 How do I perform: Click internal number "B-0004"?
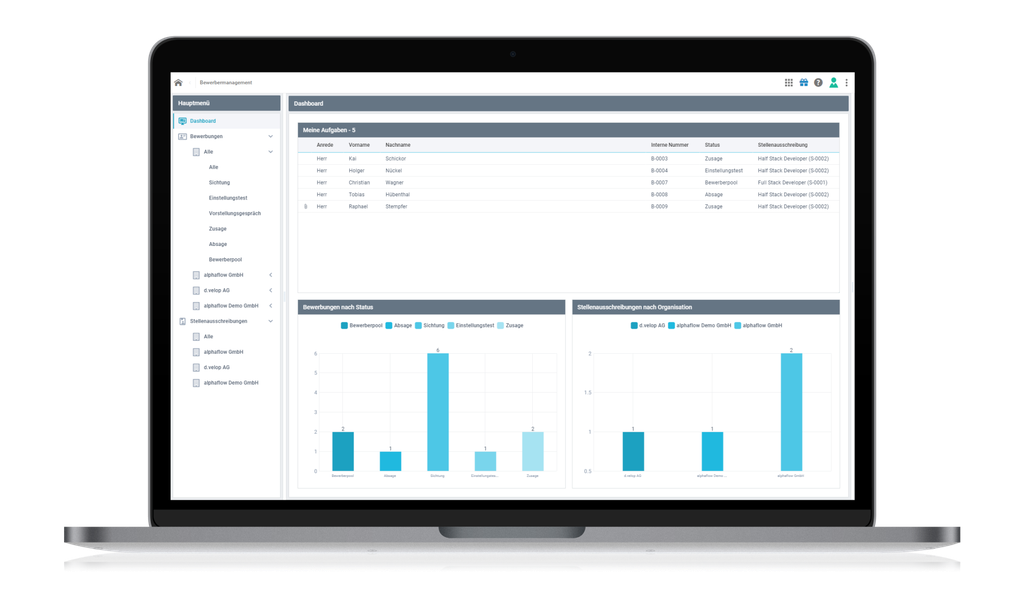click(x=659, y=170)
